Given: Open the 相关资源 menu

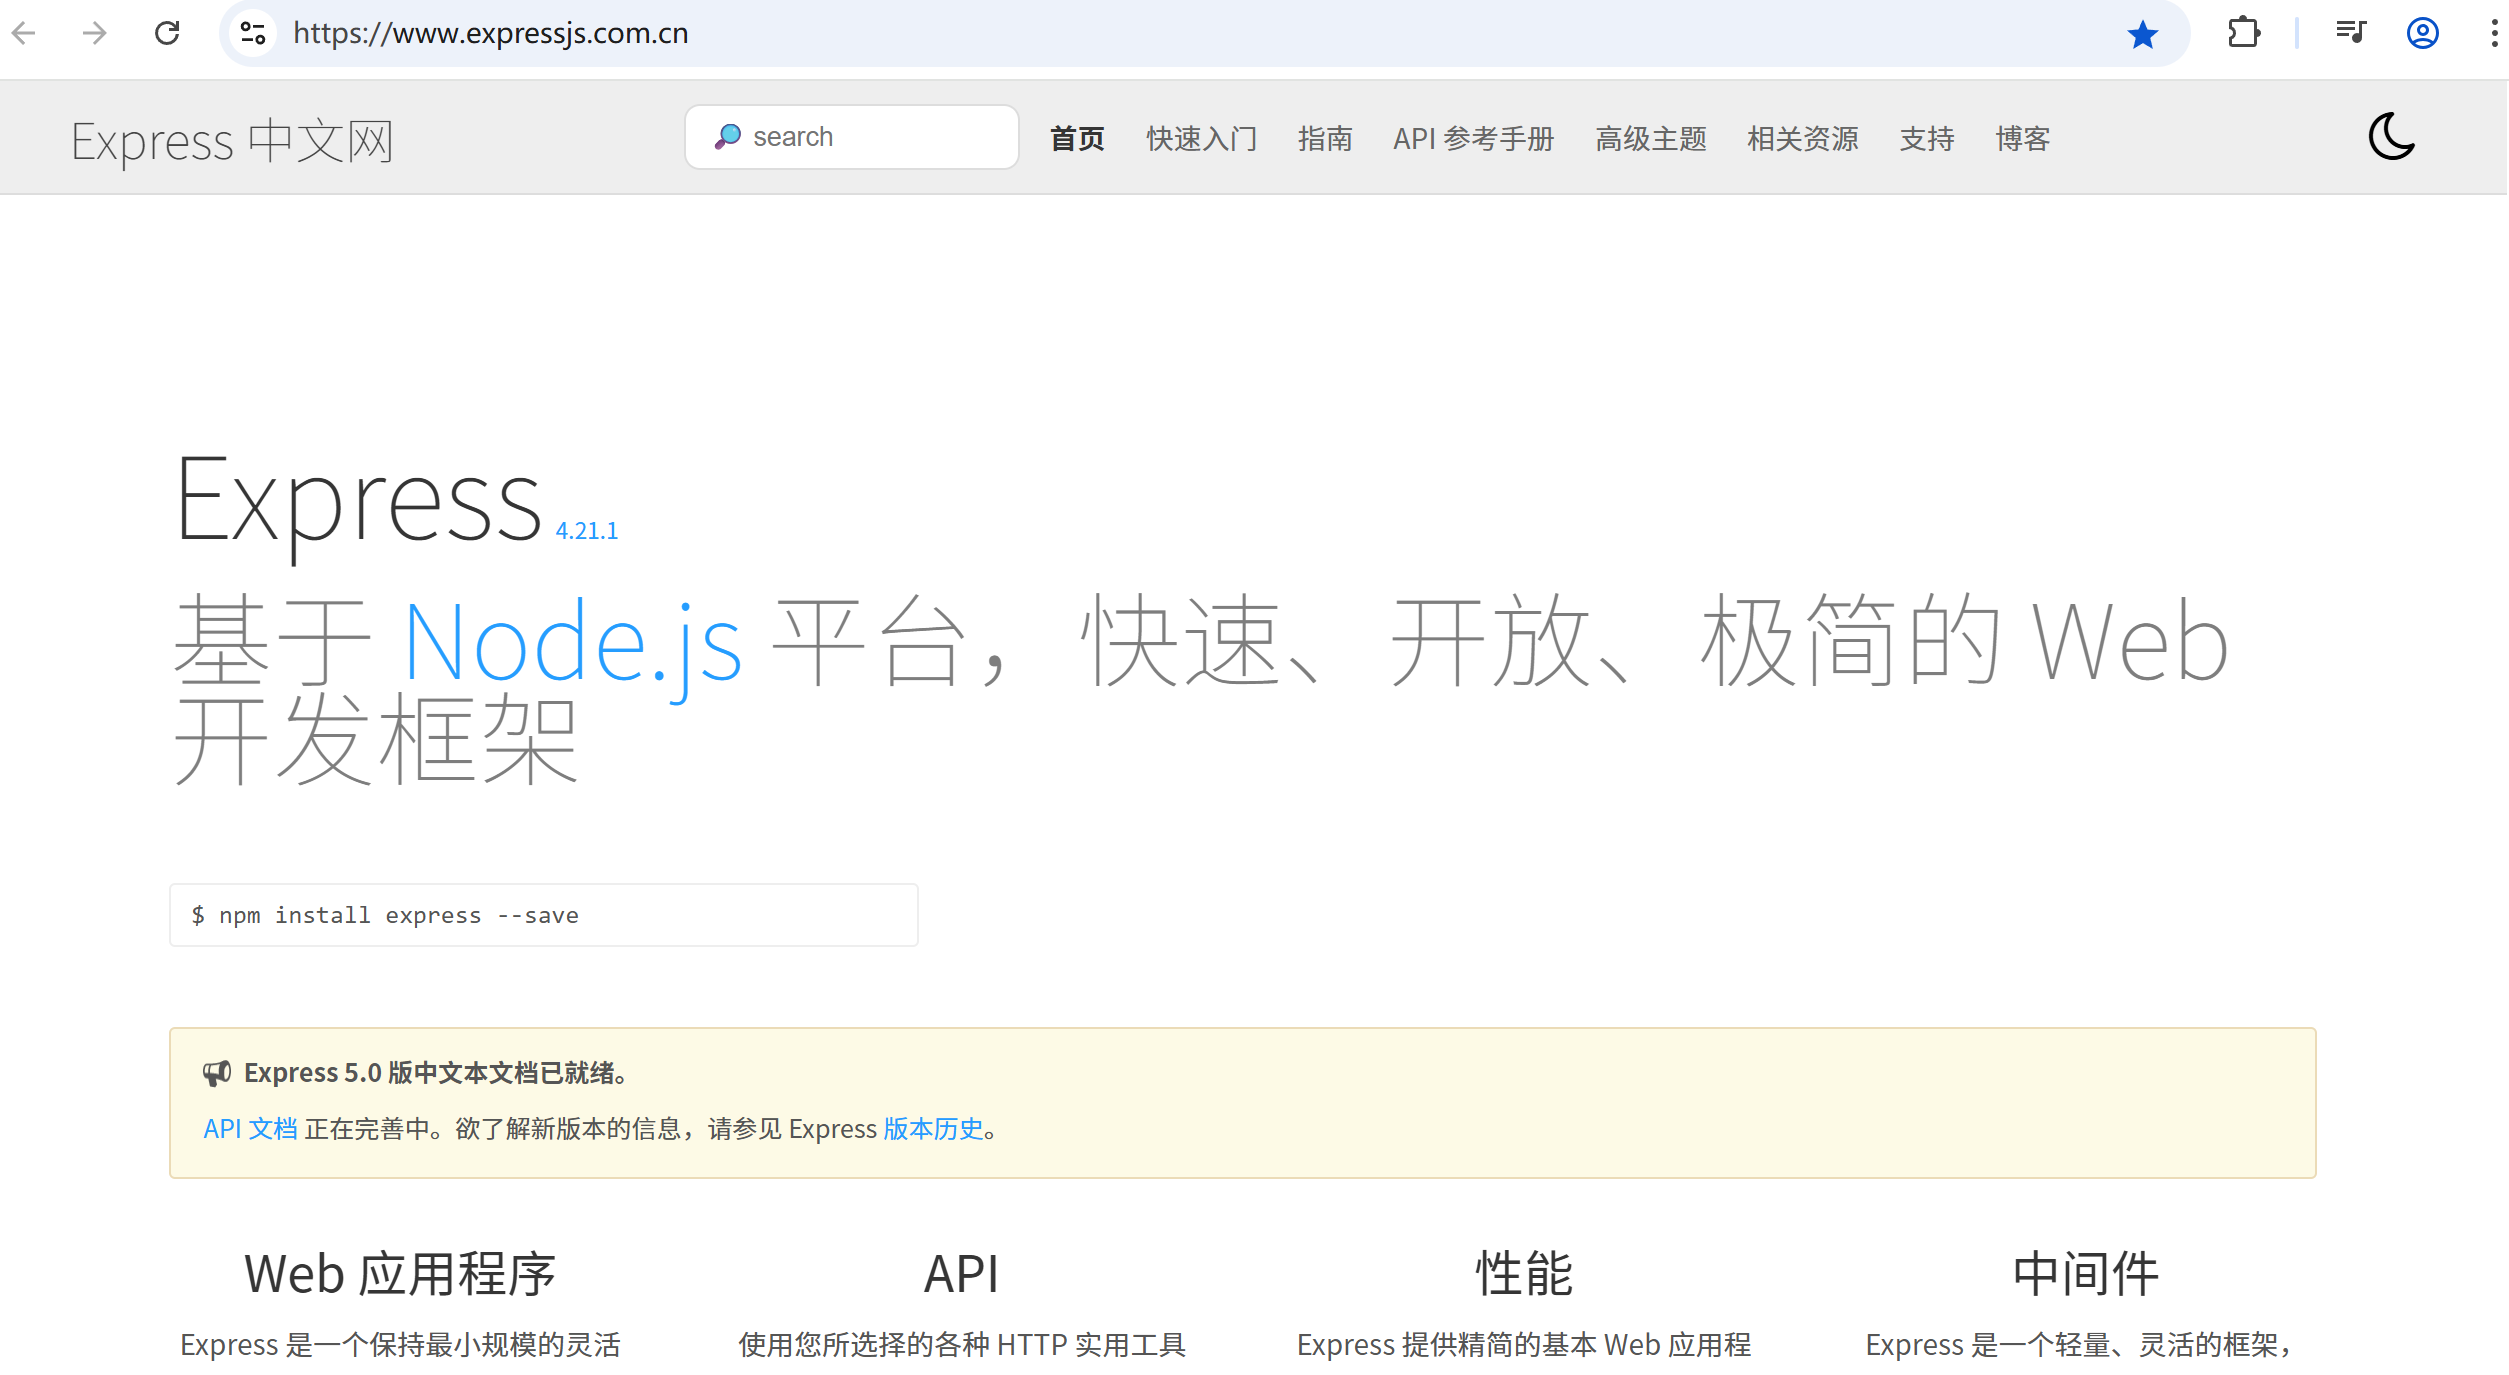Looking at the screenshot, I should (x=1803, y=138).
